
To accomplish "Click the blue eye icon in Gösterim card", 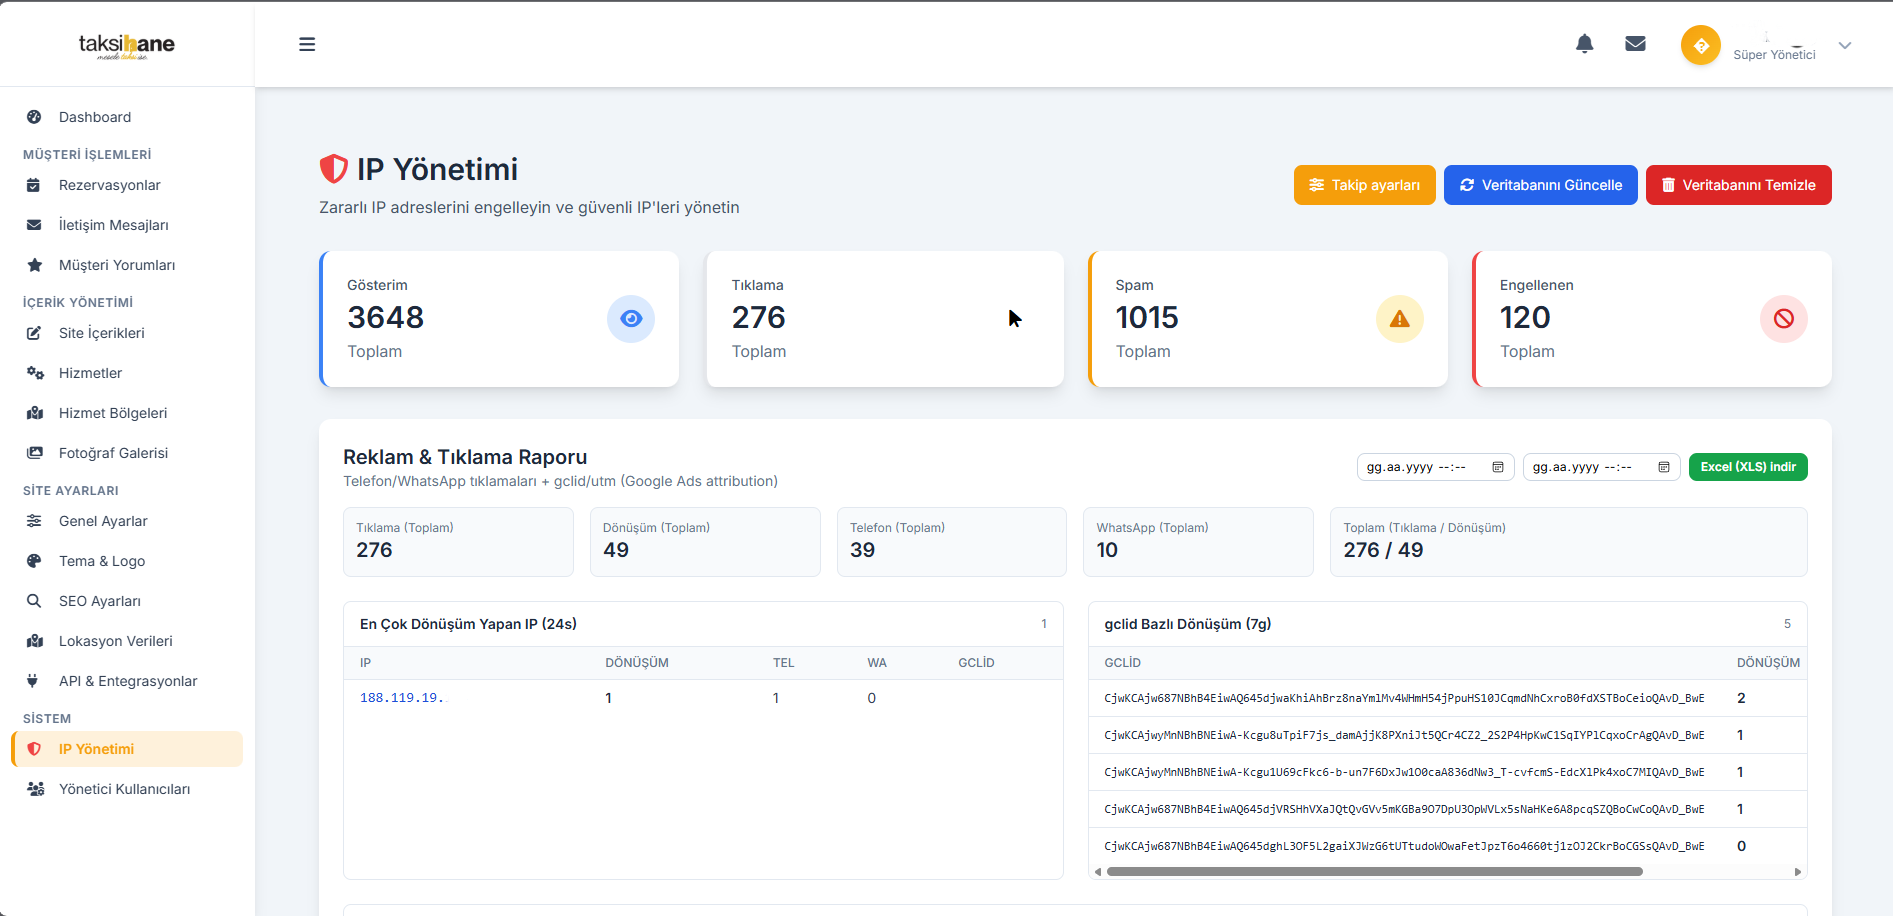I will (x=630, y=319).
